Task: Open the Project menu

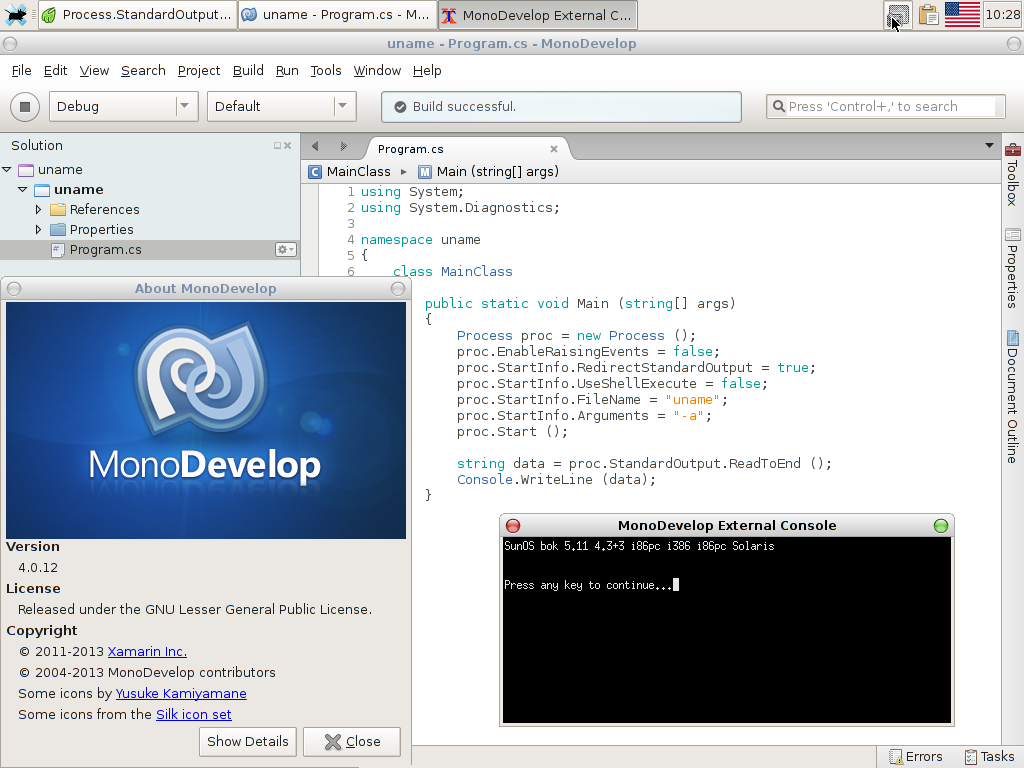Action: 199,71
